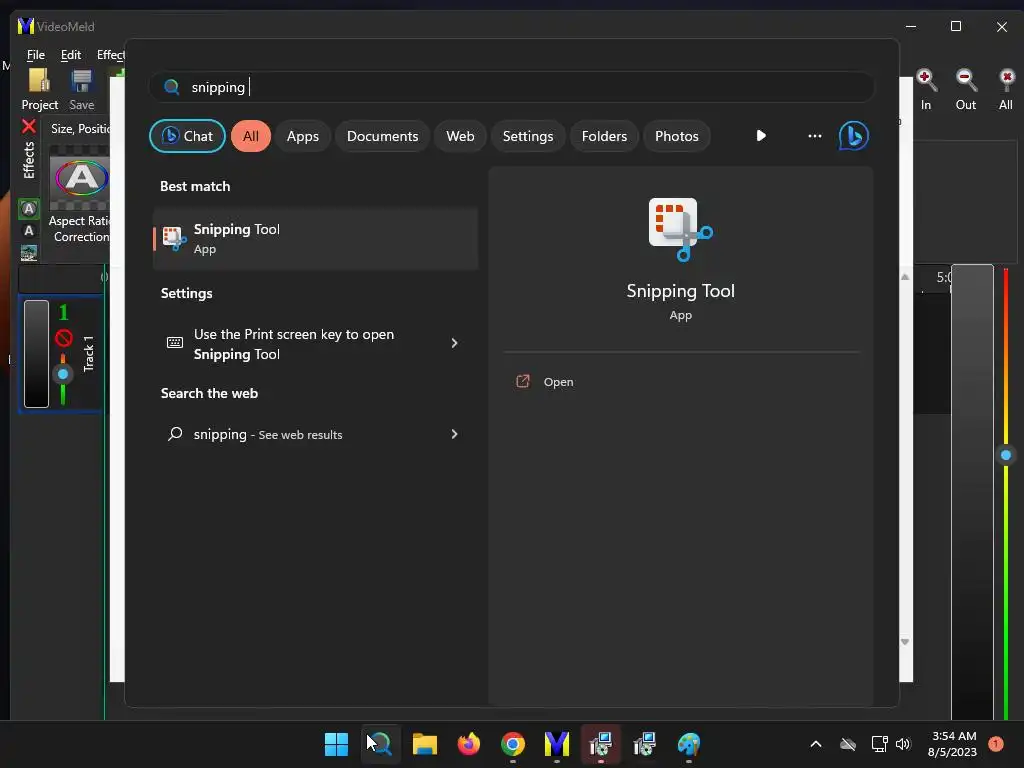Launch Google Chrome from the taskbar
Screen dimensions: 1024x768
coord(513,744)
